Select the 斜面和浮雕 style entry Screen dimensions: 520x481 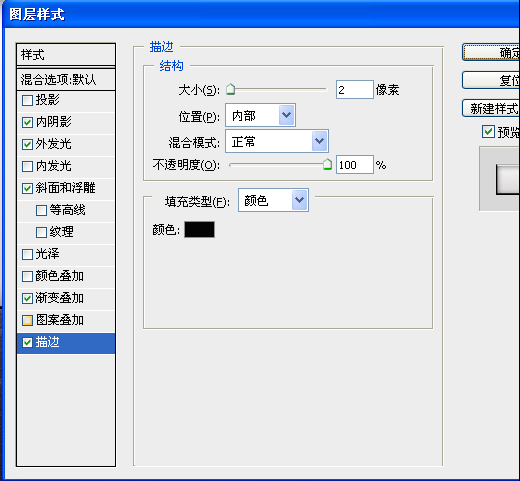tap(66, 188)
